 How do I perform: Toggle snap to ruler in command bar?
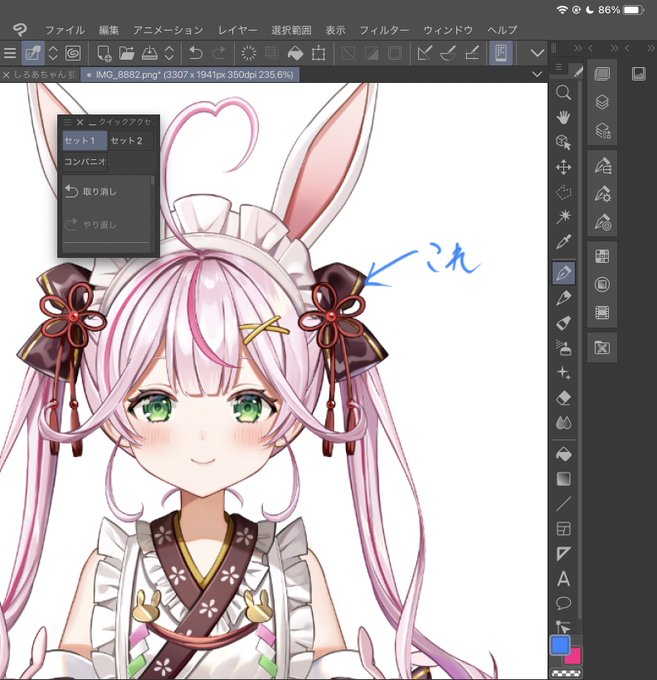tap(425, 53)
